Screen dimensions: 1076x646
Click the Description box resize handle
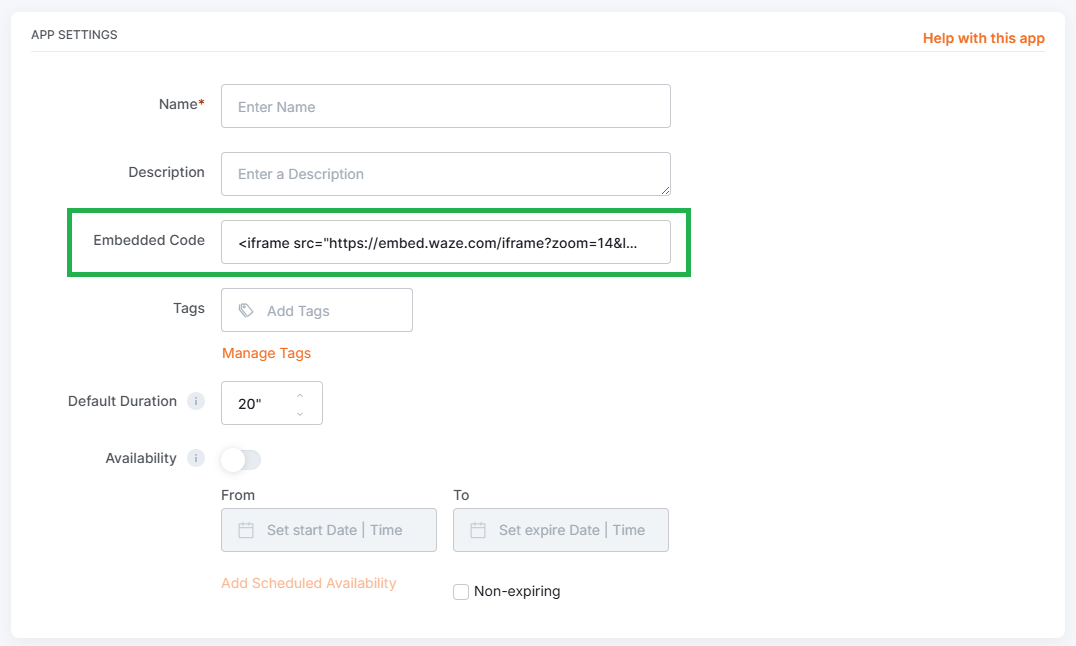pos(664,189)
